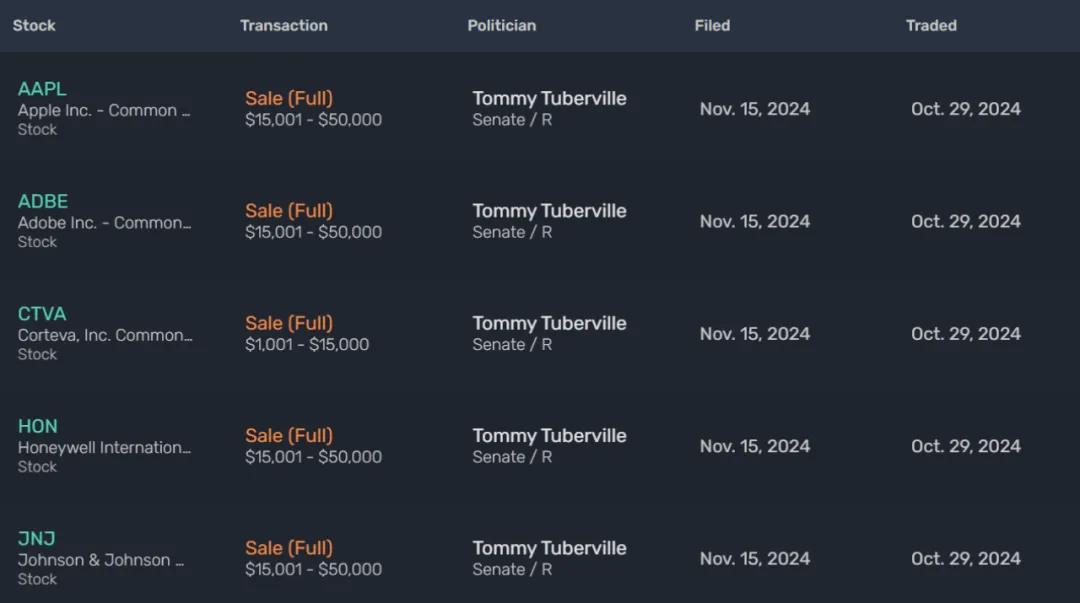
Task: Click Sale (Full) in the AAPL row
Action: 289,99
